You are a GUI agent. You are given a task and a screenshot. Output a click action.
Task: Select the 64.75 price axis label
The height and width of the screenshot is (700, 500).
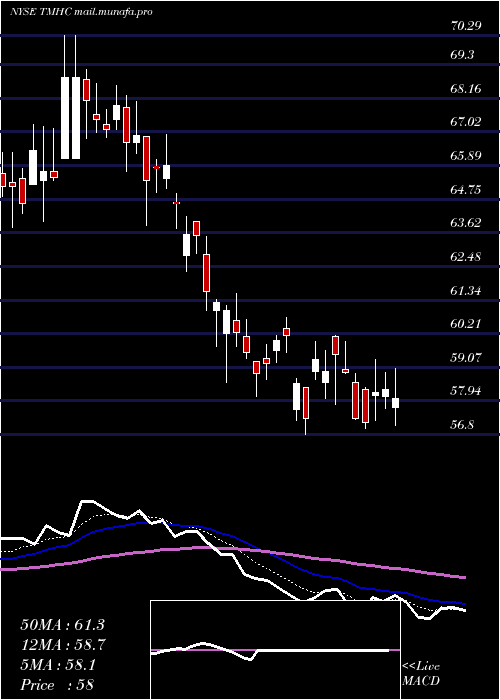466,190
